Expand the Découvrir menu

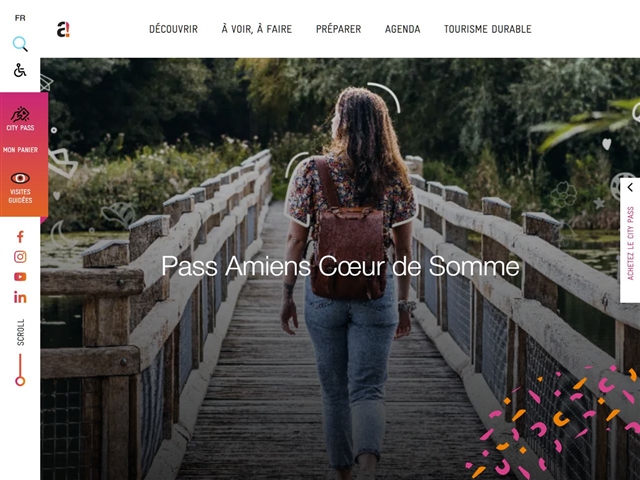point(173,29)
